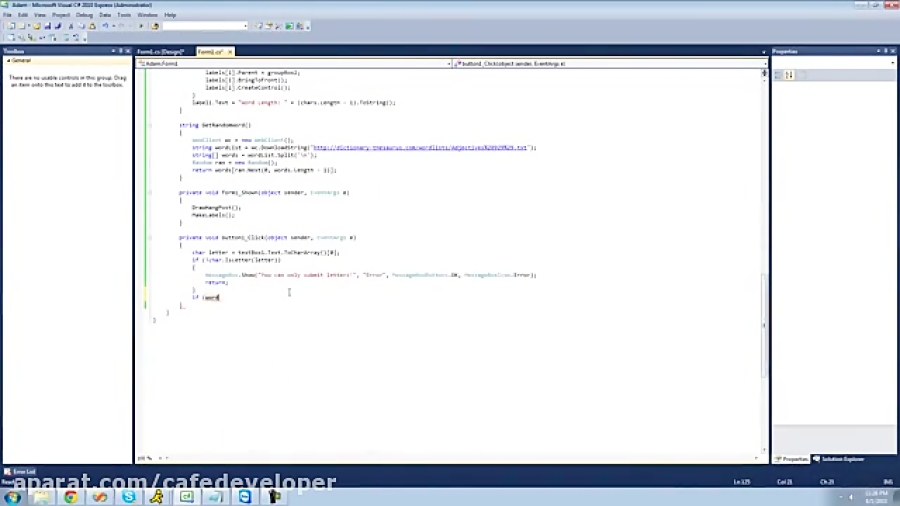Click the Copy toolbar icon

pyautogui.click(x=82, y=26)
